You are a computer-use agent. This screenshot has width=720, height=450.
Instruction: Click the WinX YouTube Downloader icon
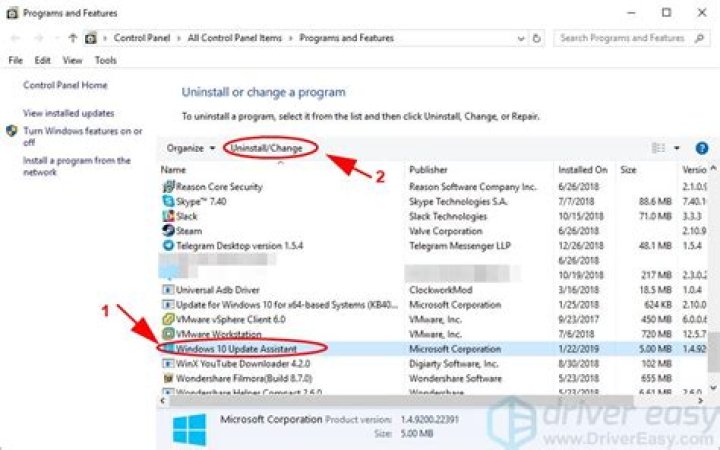tap(169, 364)
